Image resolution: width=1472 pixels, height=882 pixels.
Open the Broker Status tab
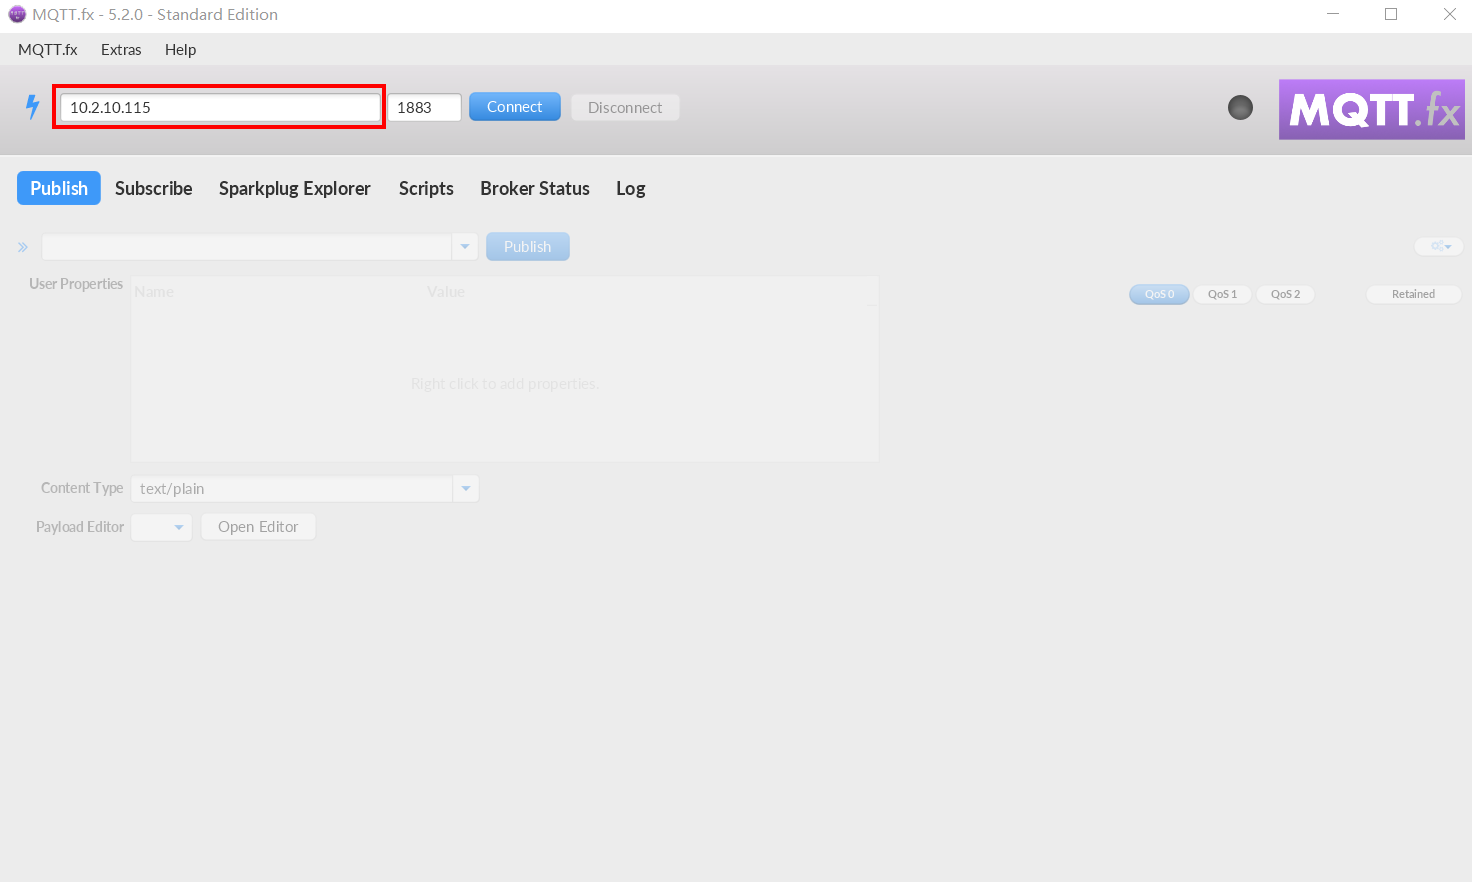tap(534, 188)
